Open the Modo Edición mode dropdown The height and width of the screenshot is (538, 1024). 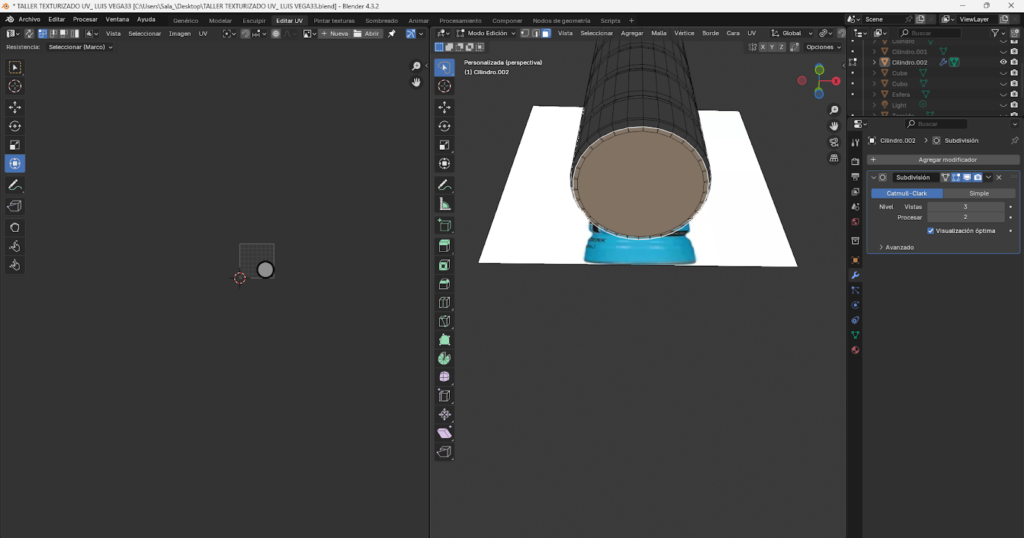click(x=487, y=33)
